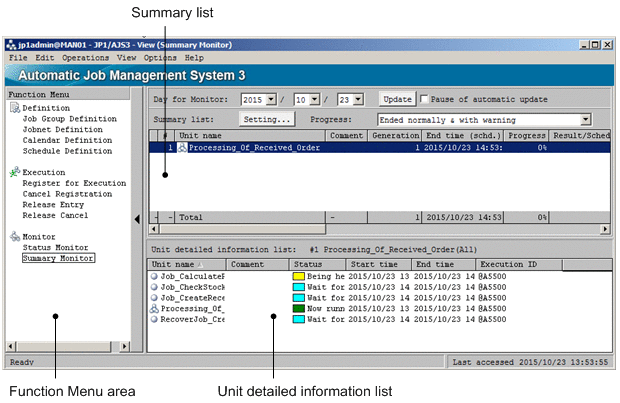Screen dimensions: 620x403
Task: Click the Definition group icon in Function Menu
Action: click(14, 107)
